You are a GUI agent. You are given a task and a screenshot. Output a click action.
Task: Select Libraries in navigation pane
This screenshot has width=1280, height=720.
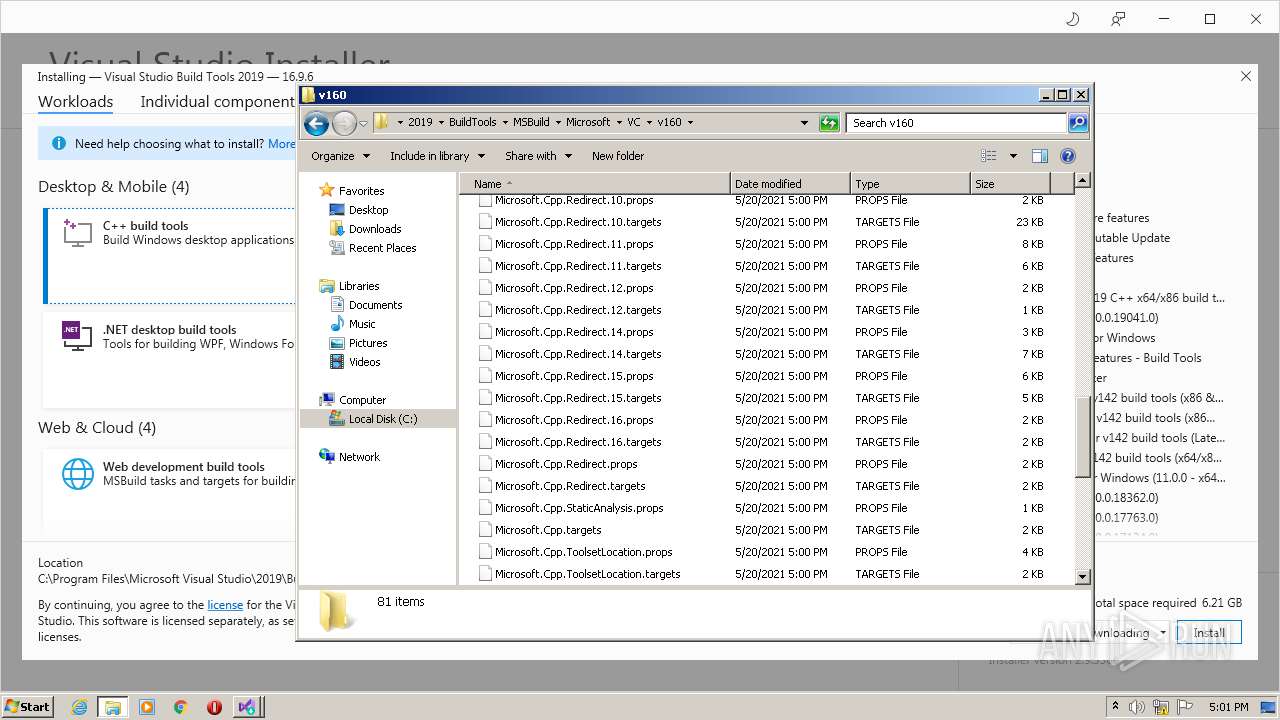pyautogui.click(x=358, y=286)
